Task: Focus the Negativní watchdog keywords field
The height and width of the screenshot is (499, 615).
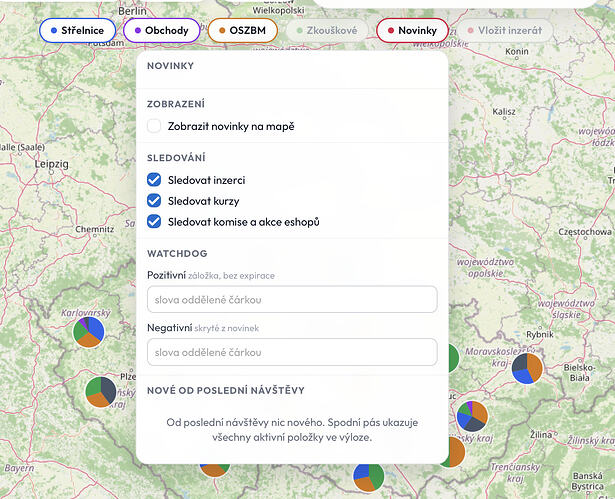Action: 292,352
